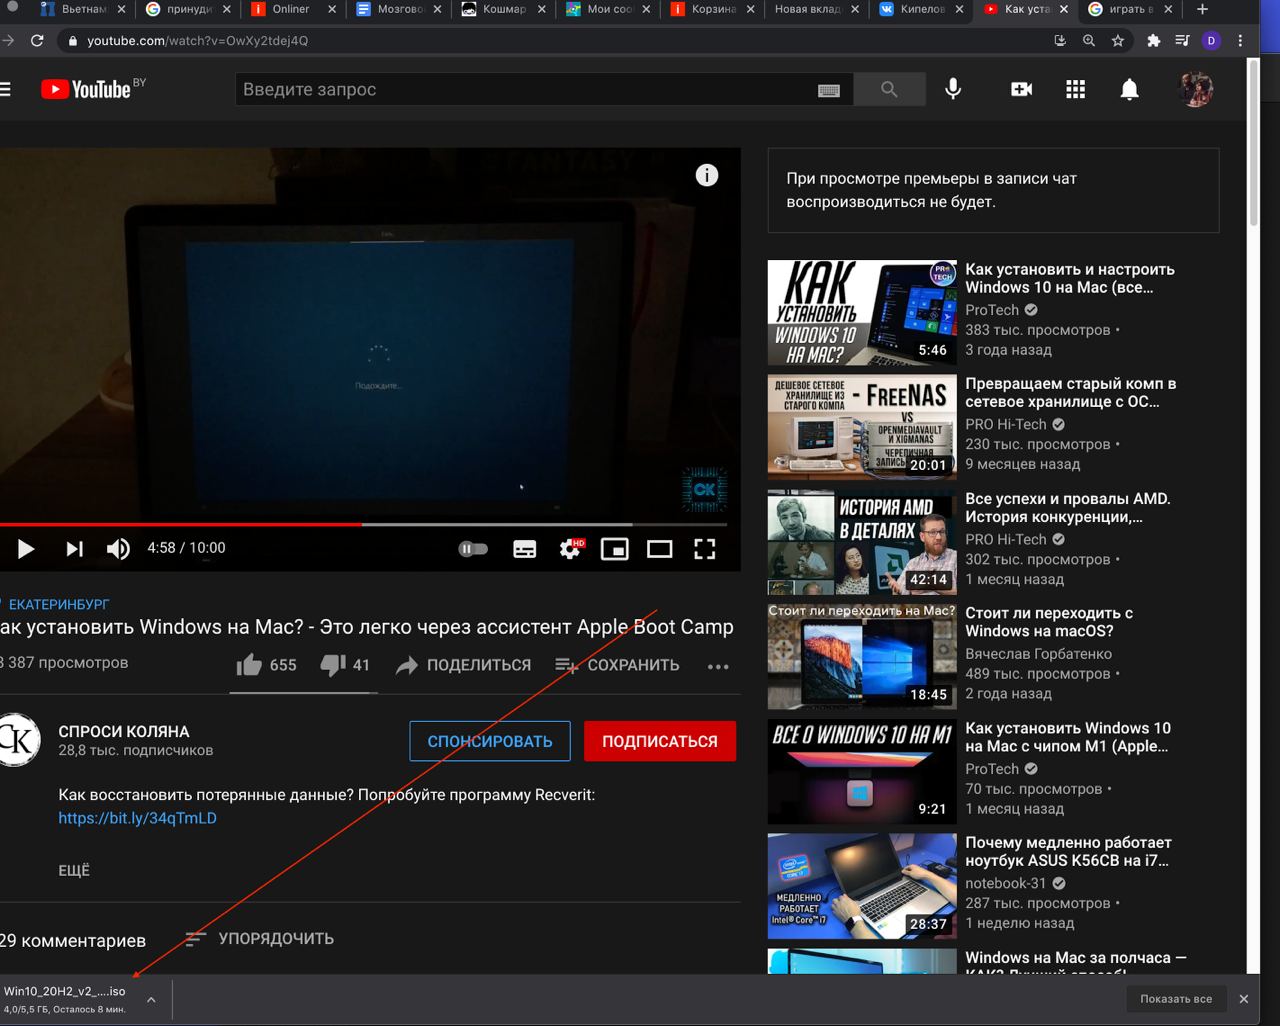This screenshot has width=1280, height=1026.
Task: Click the magnifier search button
Action: click(x=889, y=89)
